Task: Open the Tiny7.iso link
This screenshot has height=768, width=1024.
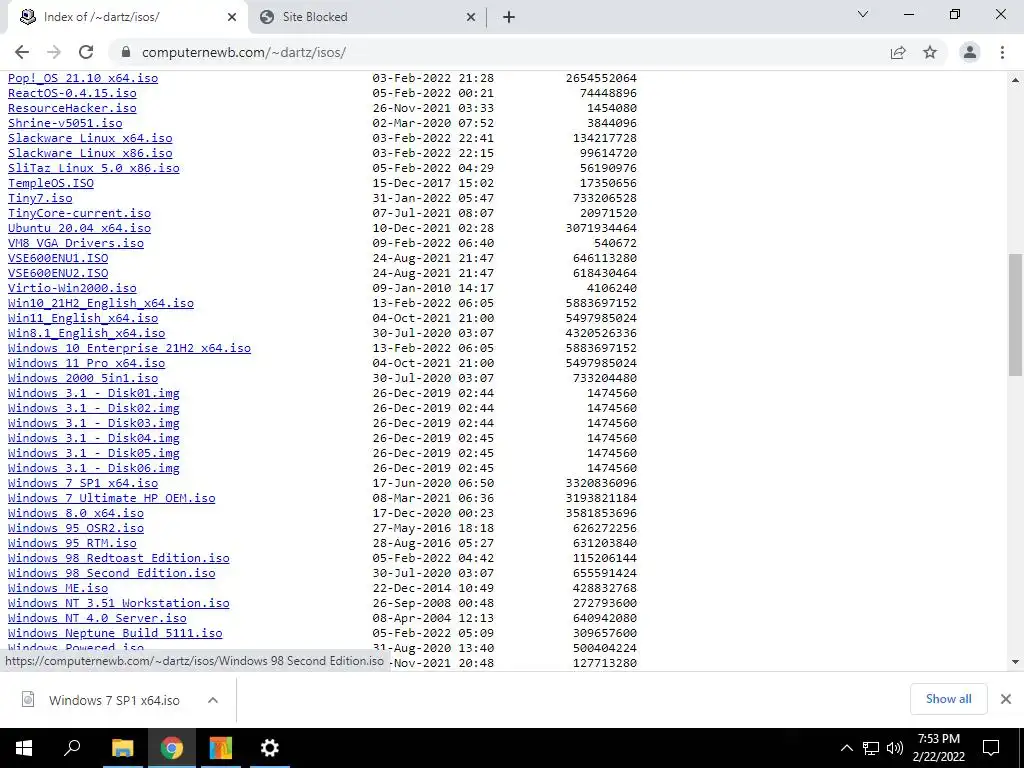Action: tap(40, 198)
